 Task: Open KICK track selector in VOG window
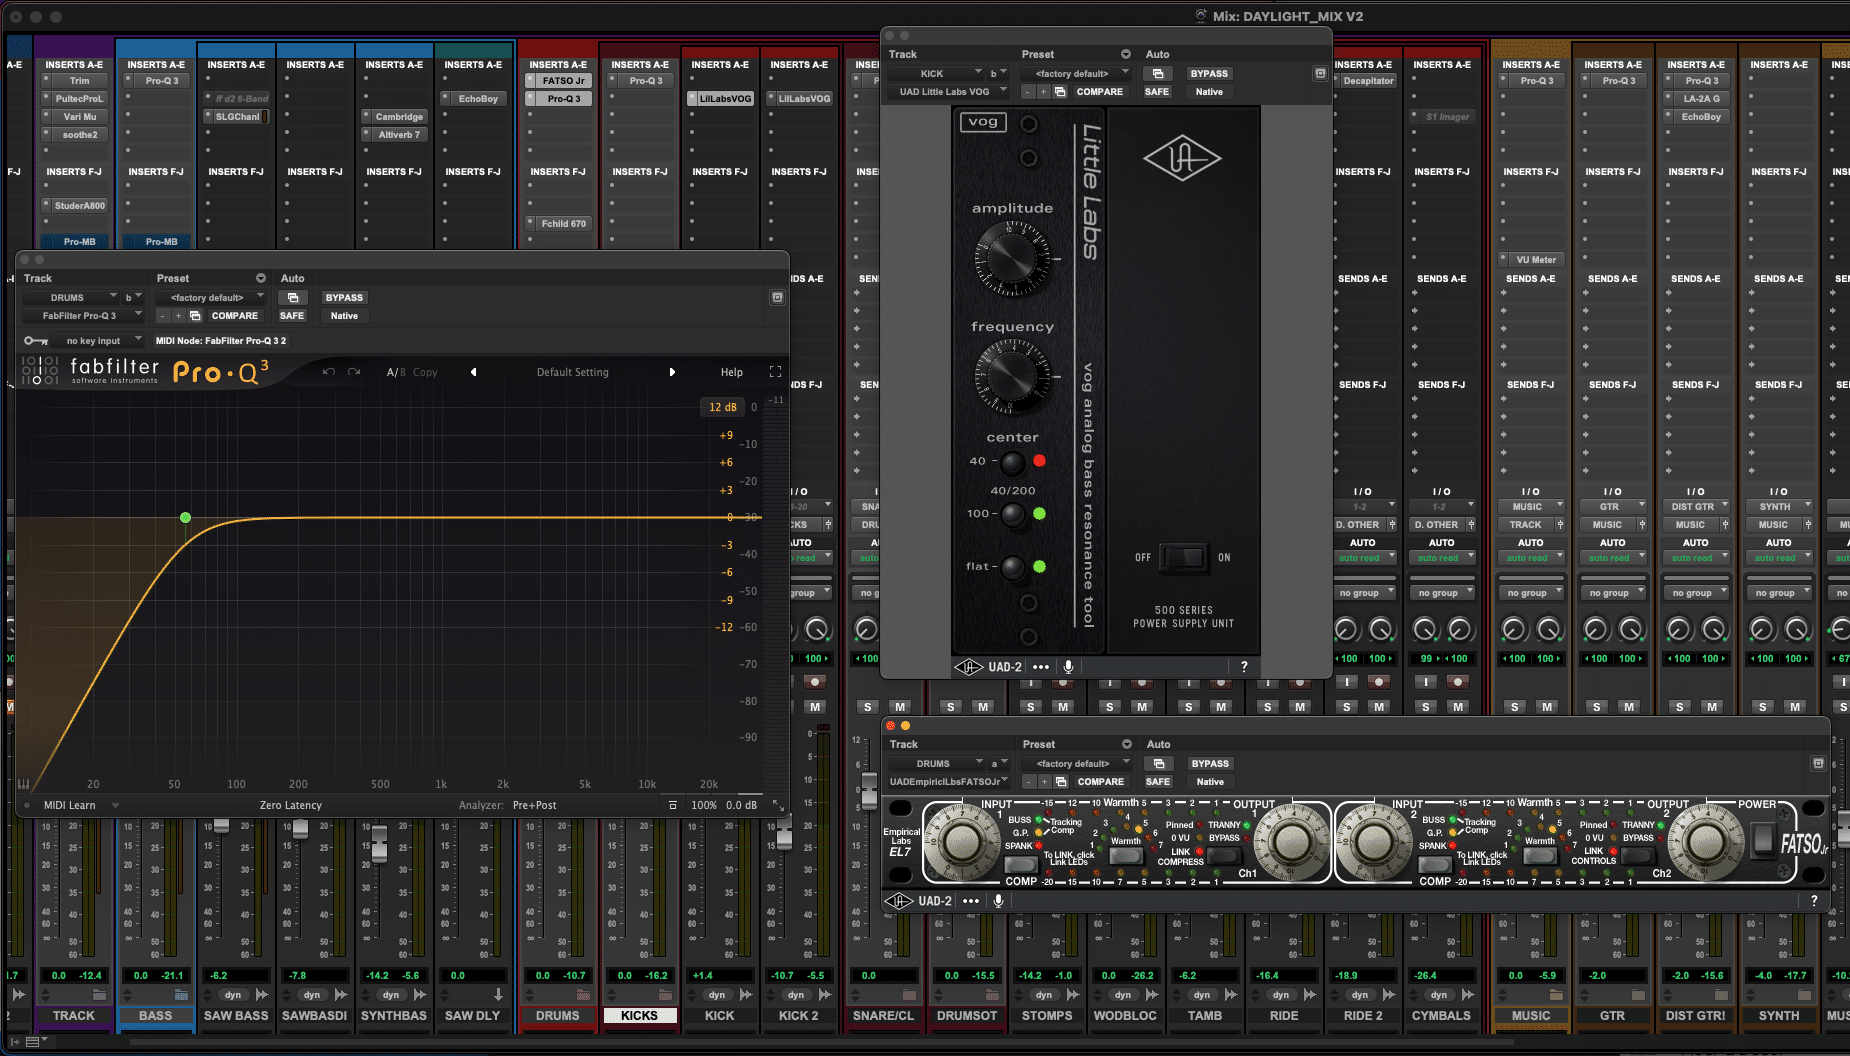936,74
